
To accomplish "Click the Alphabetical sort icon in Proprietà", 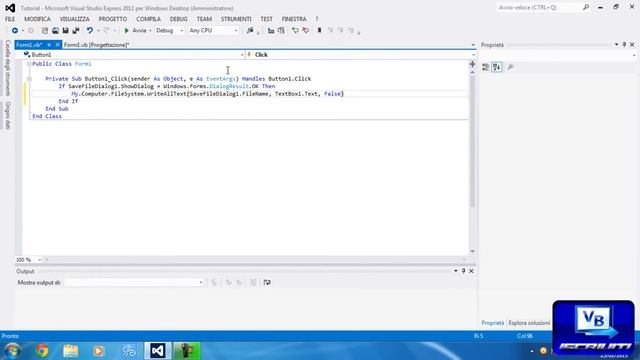I will point(497,67).
